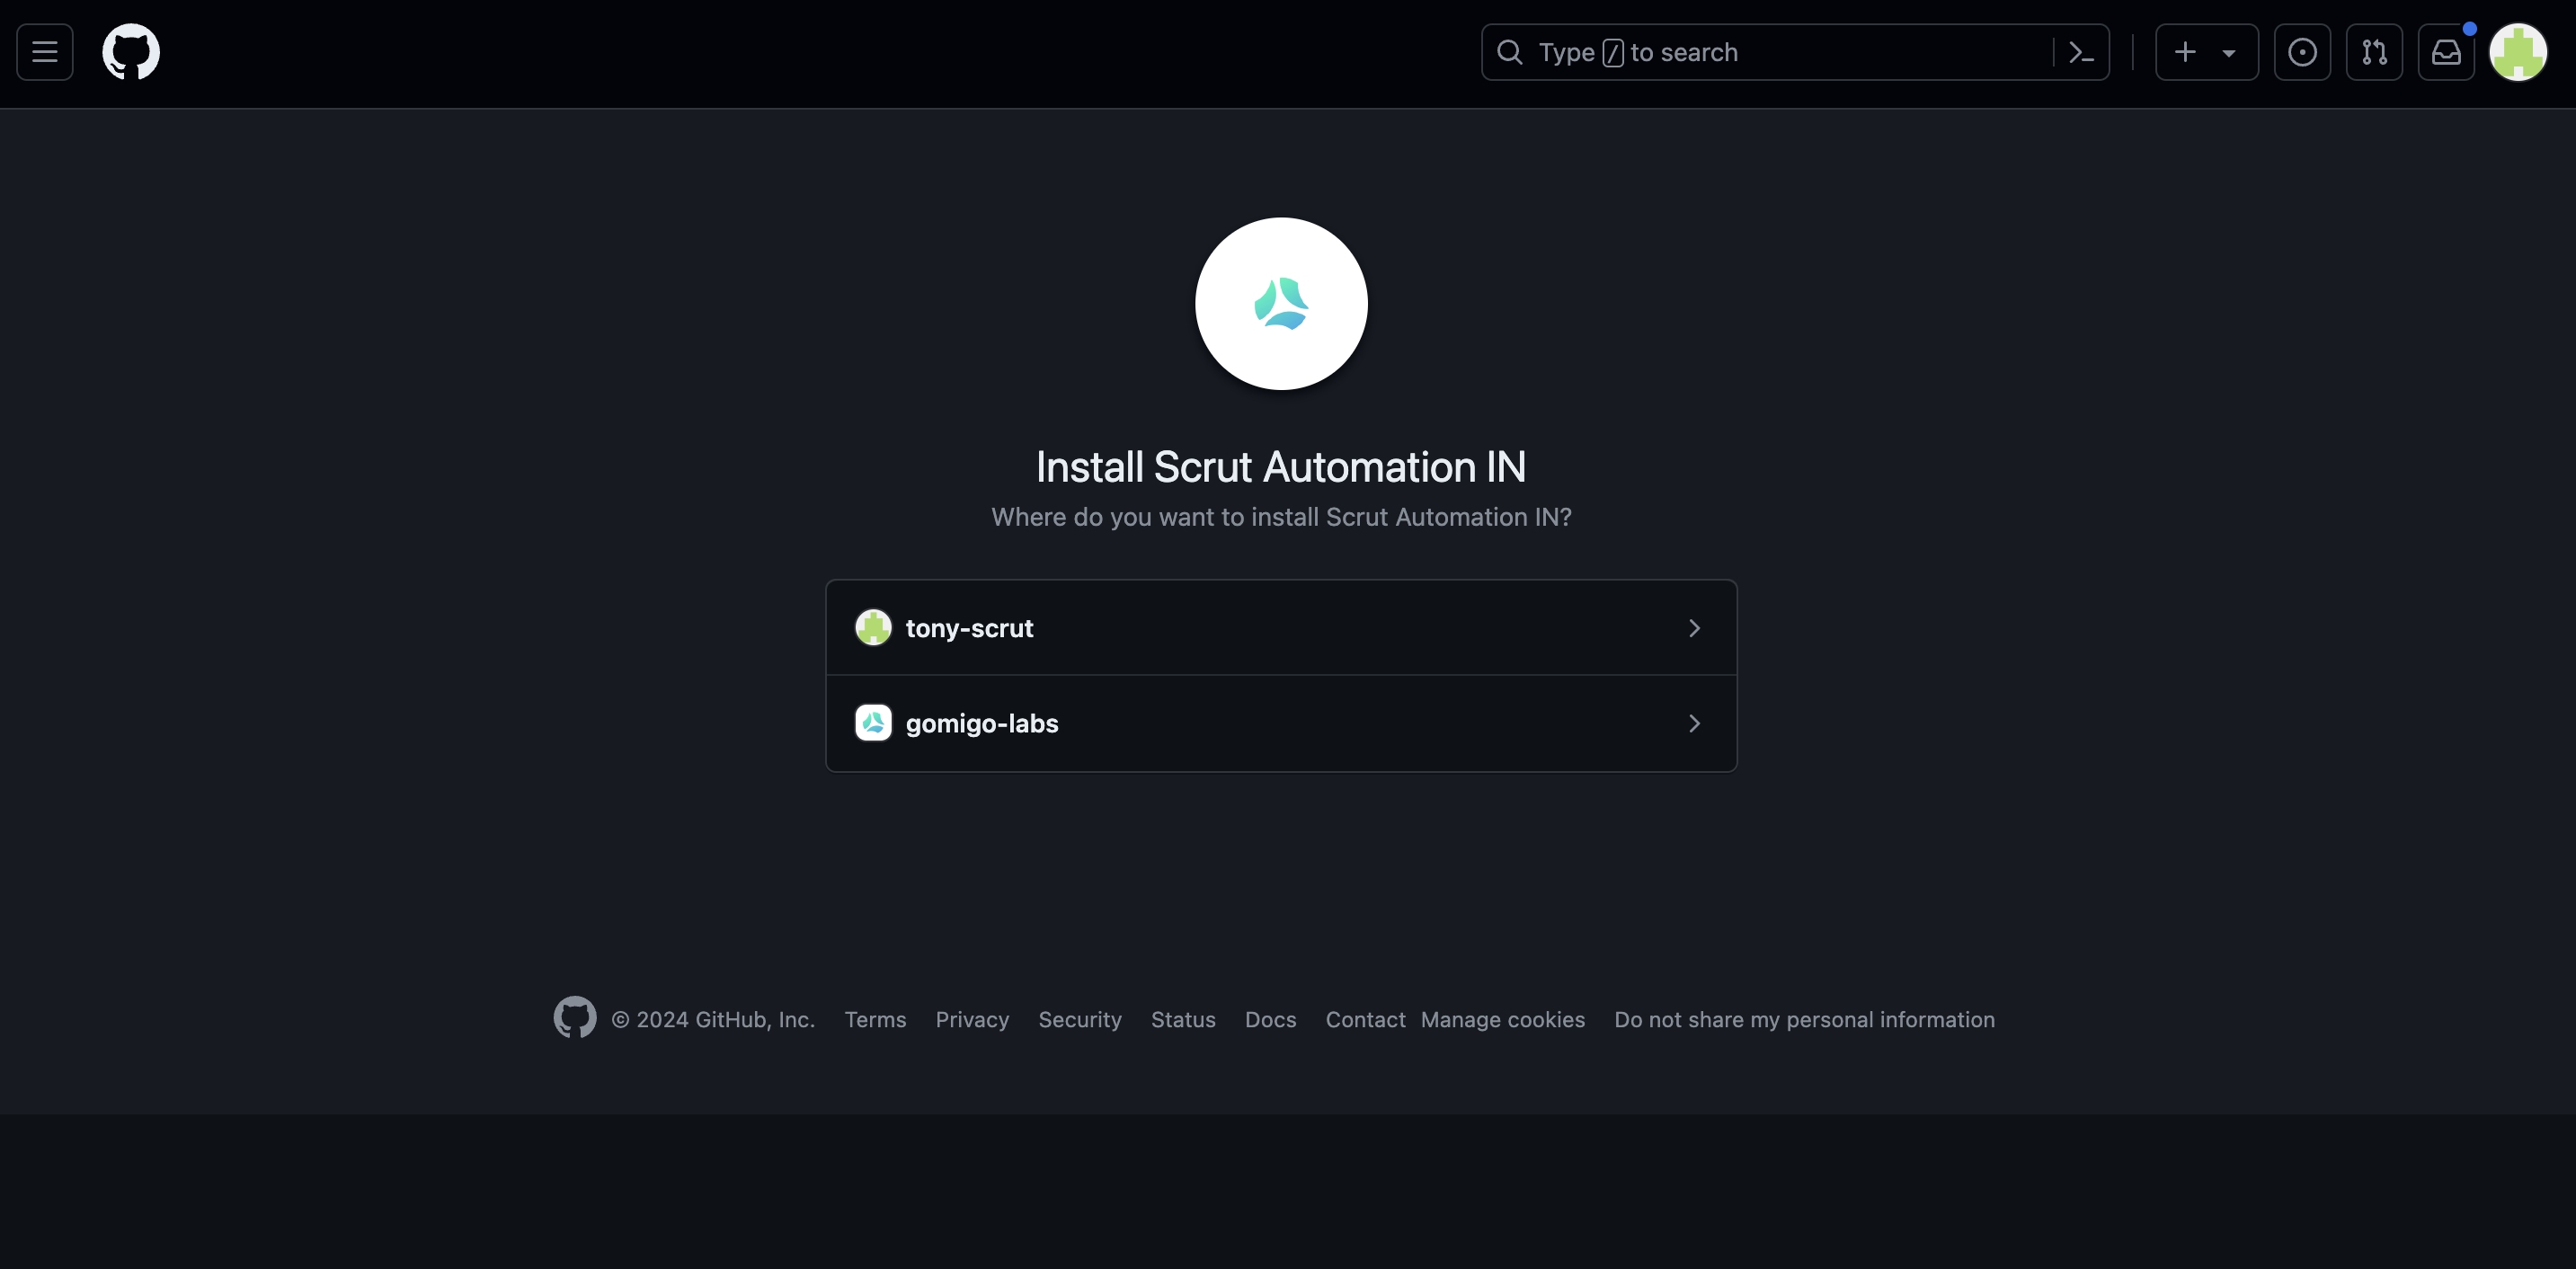Open the command palette icon
2576x1269 pixels.
click(2082, 52)
